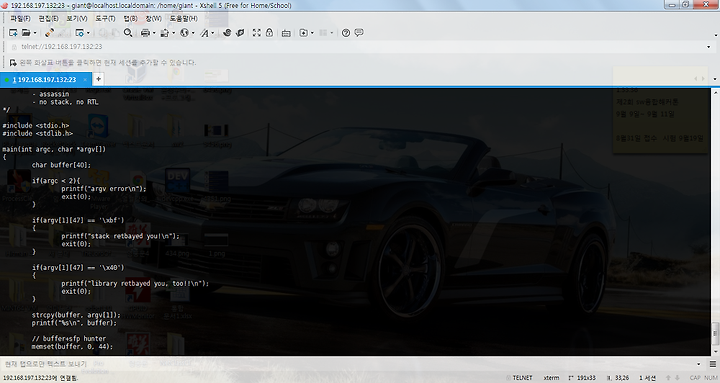Viewport: 720px width, 383px height.
Task: Click the 1 세션 status entry
Action: (647, 378)
